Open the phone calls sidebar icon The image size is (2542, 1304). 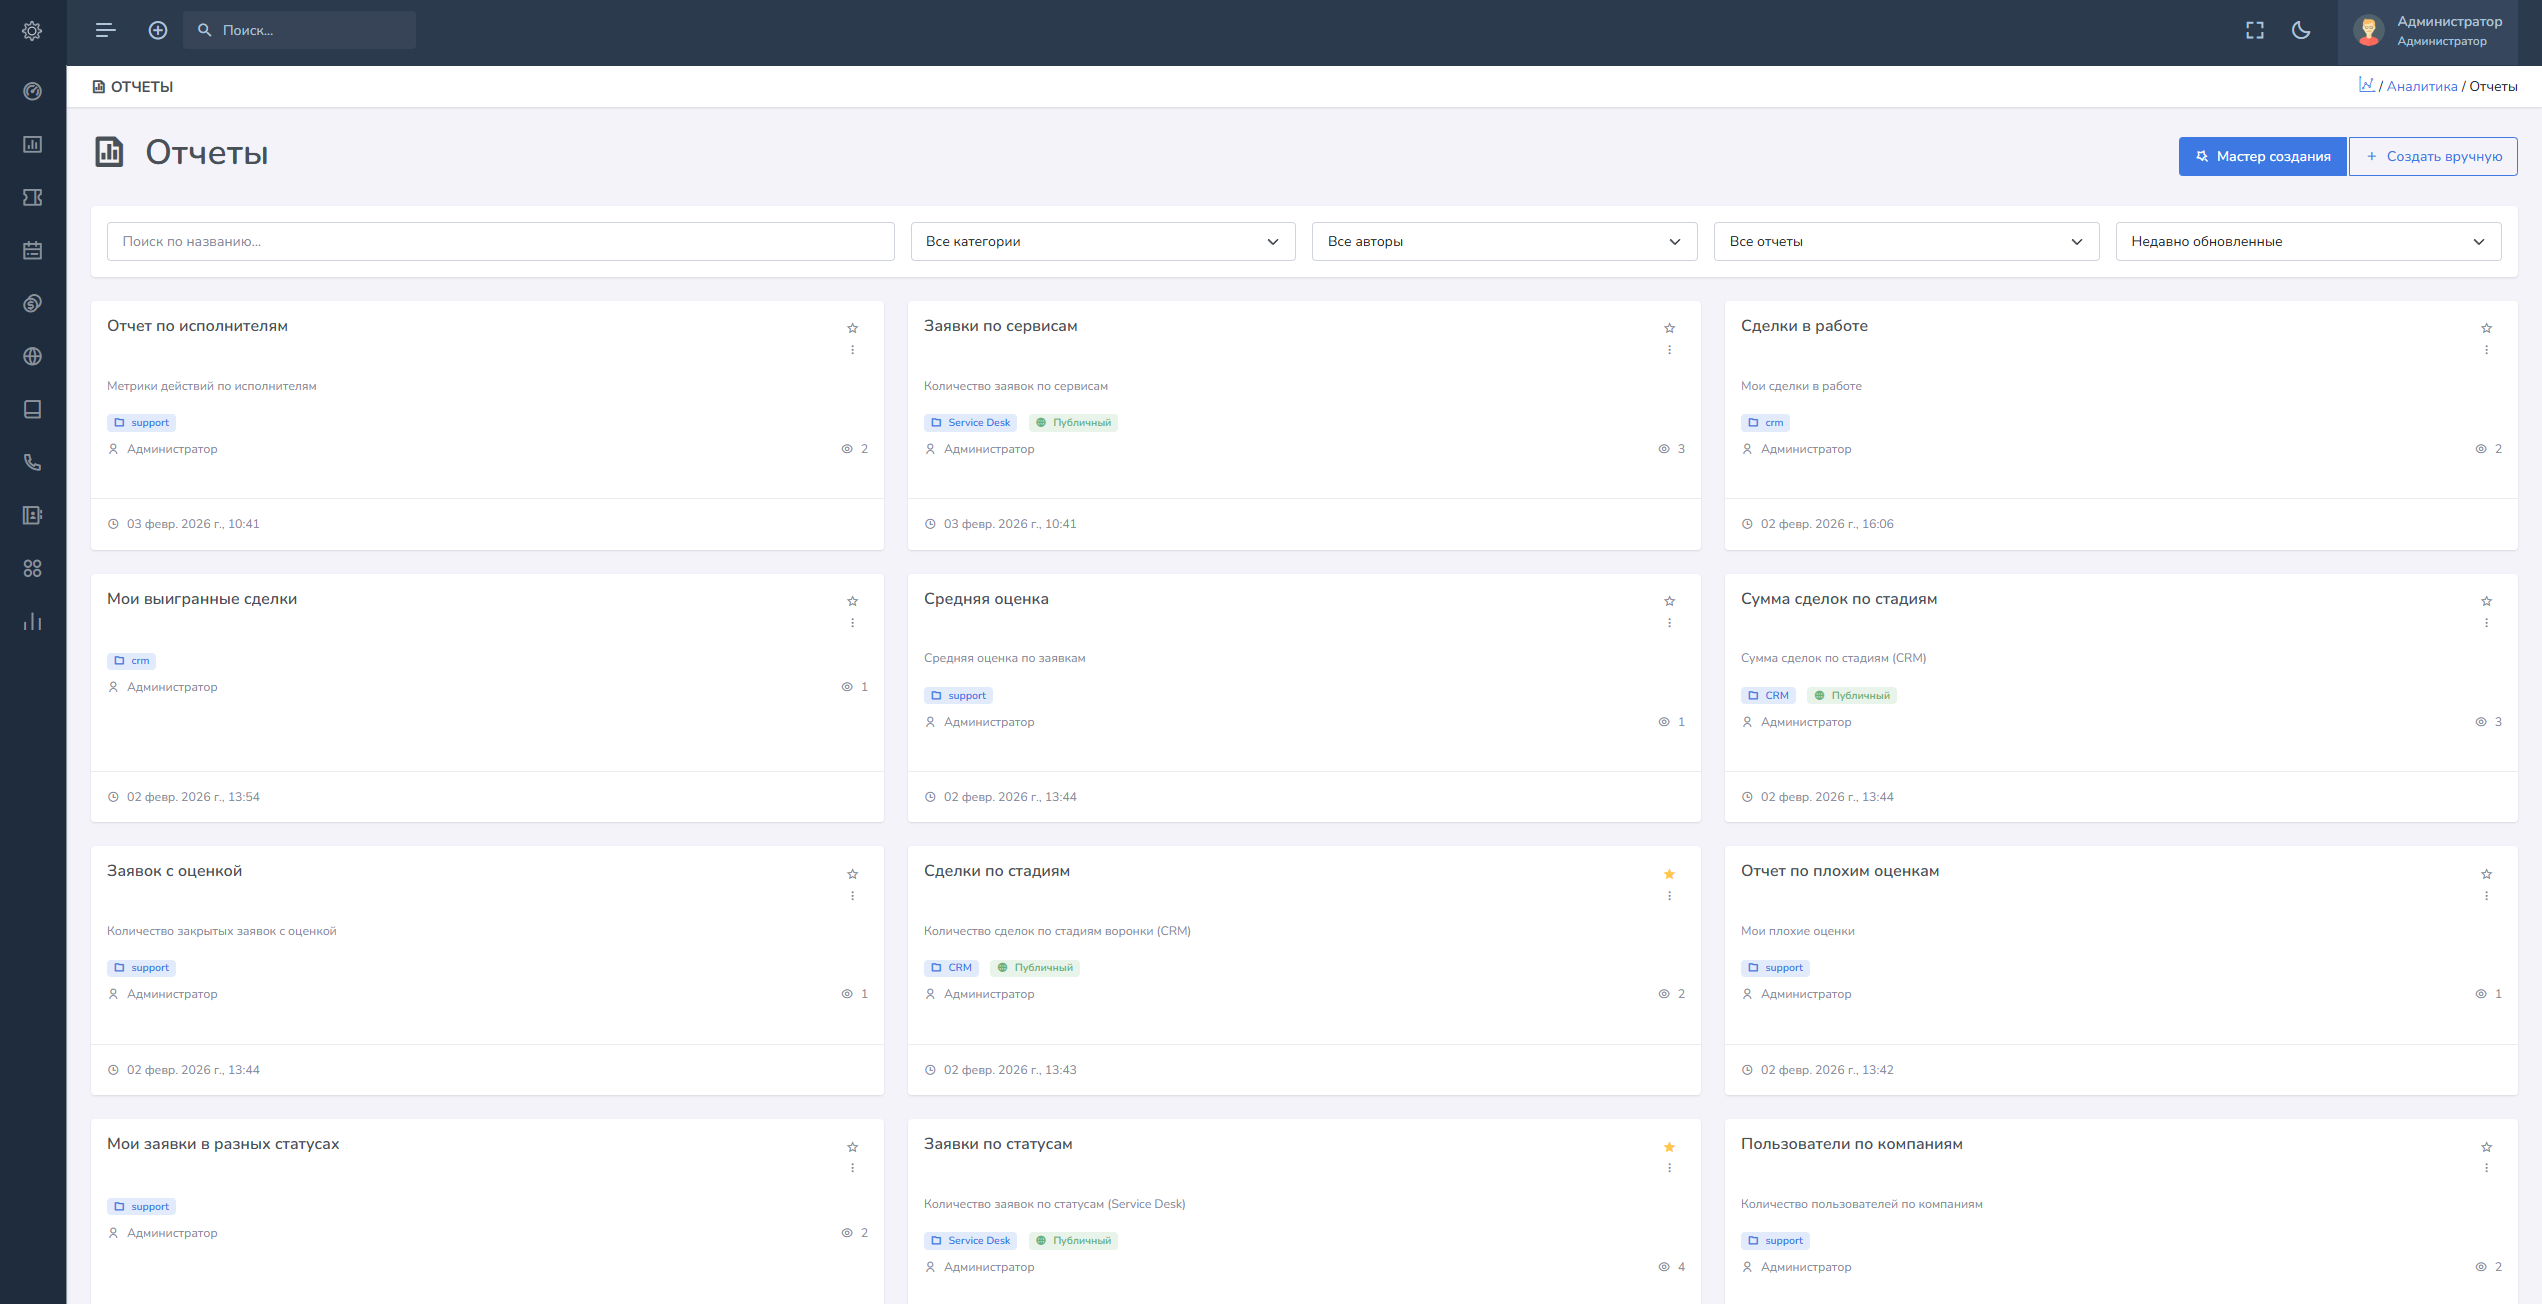tap(32, 462)
